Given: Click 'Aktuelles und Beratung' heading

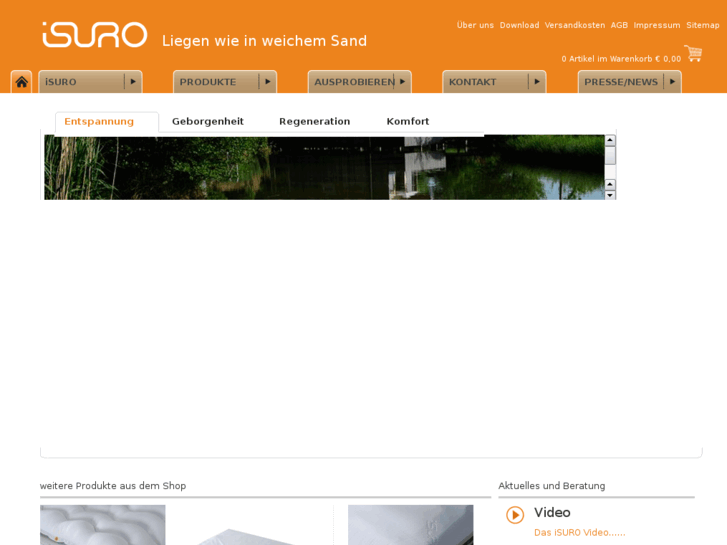Looking at the screenshot, I should tap(551, 486).
